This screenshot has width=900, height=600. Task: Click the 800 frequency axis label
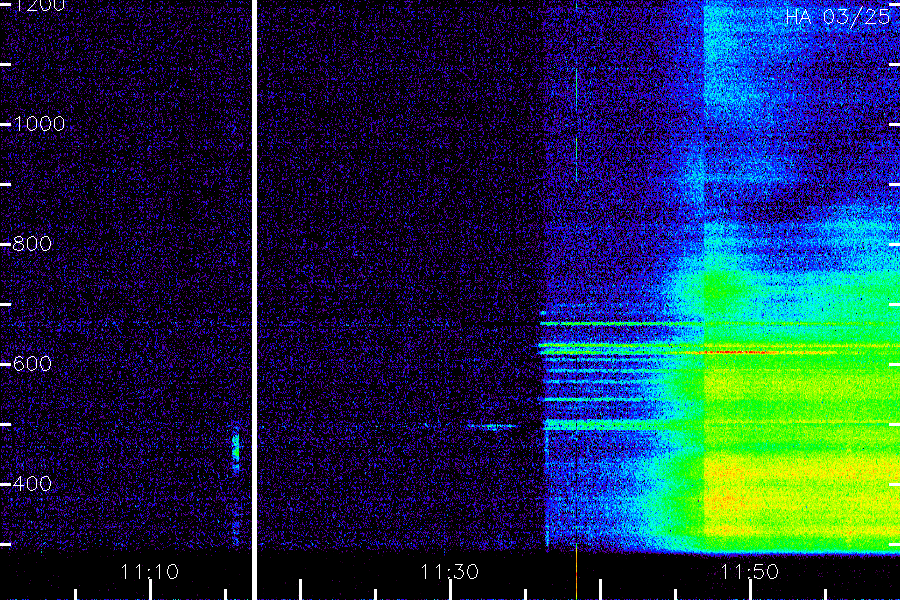(32, 243)
